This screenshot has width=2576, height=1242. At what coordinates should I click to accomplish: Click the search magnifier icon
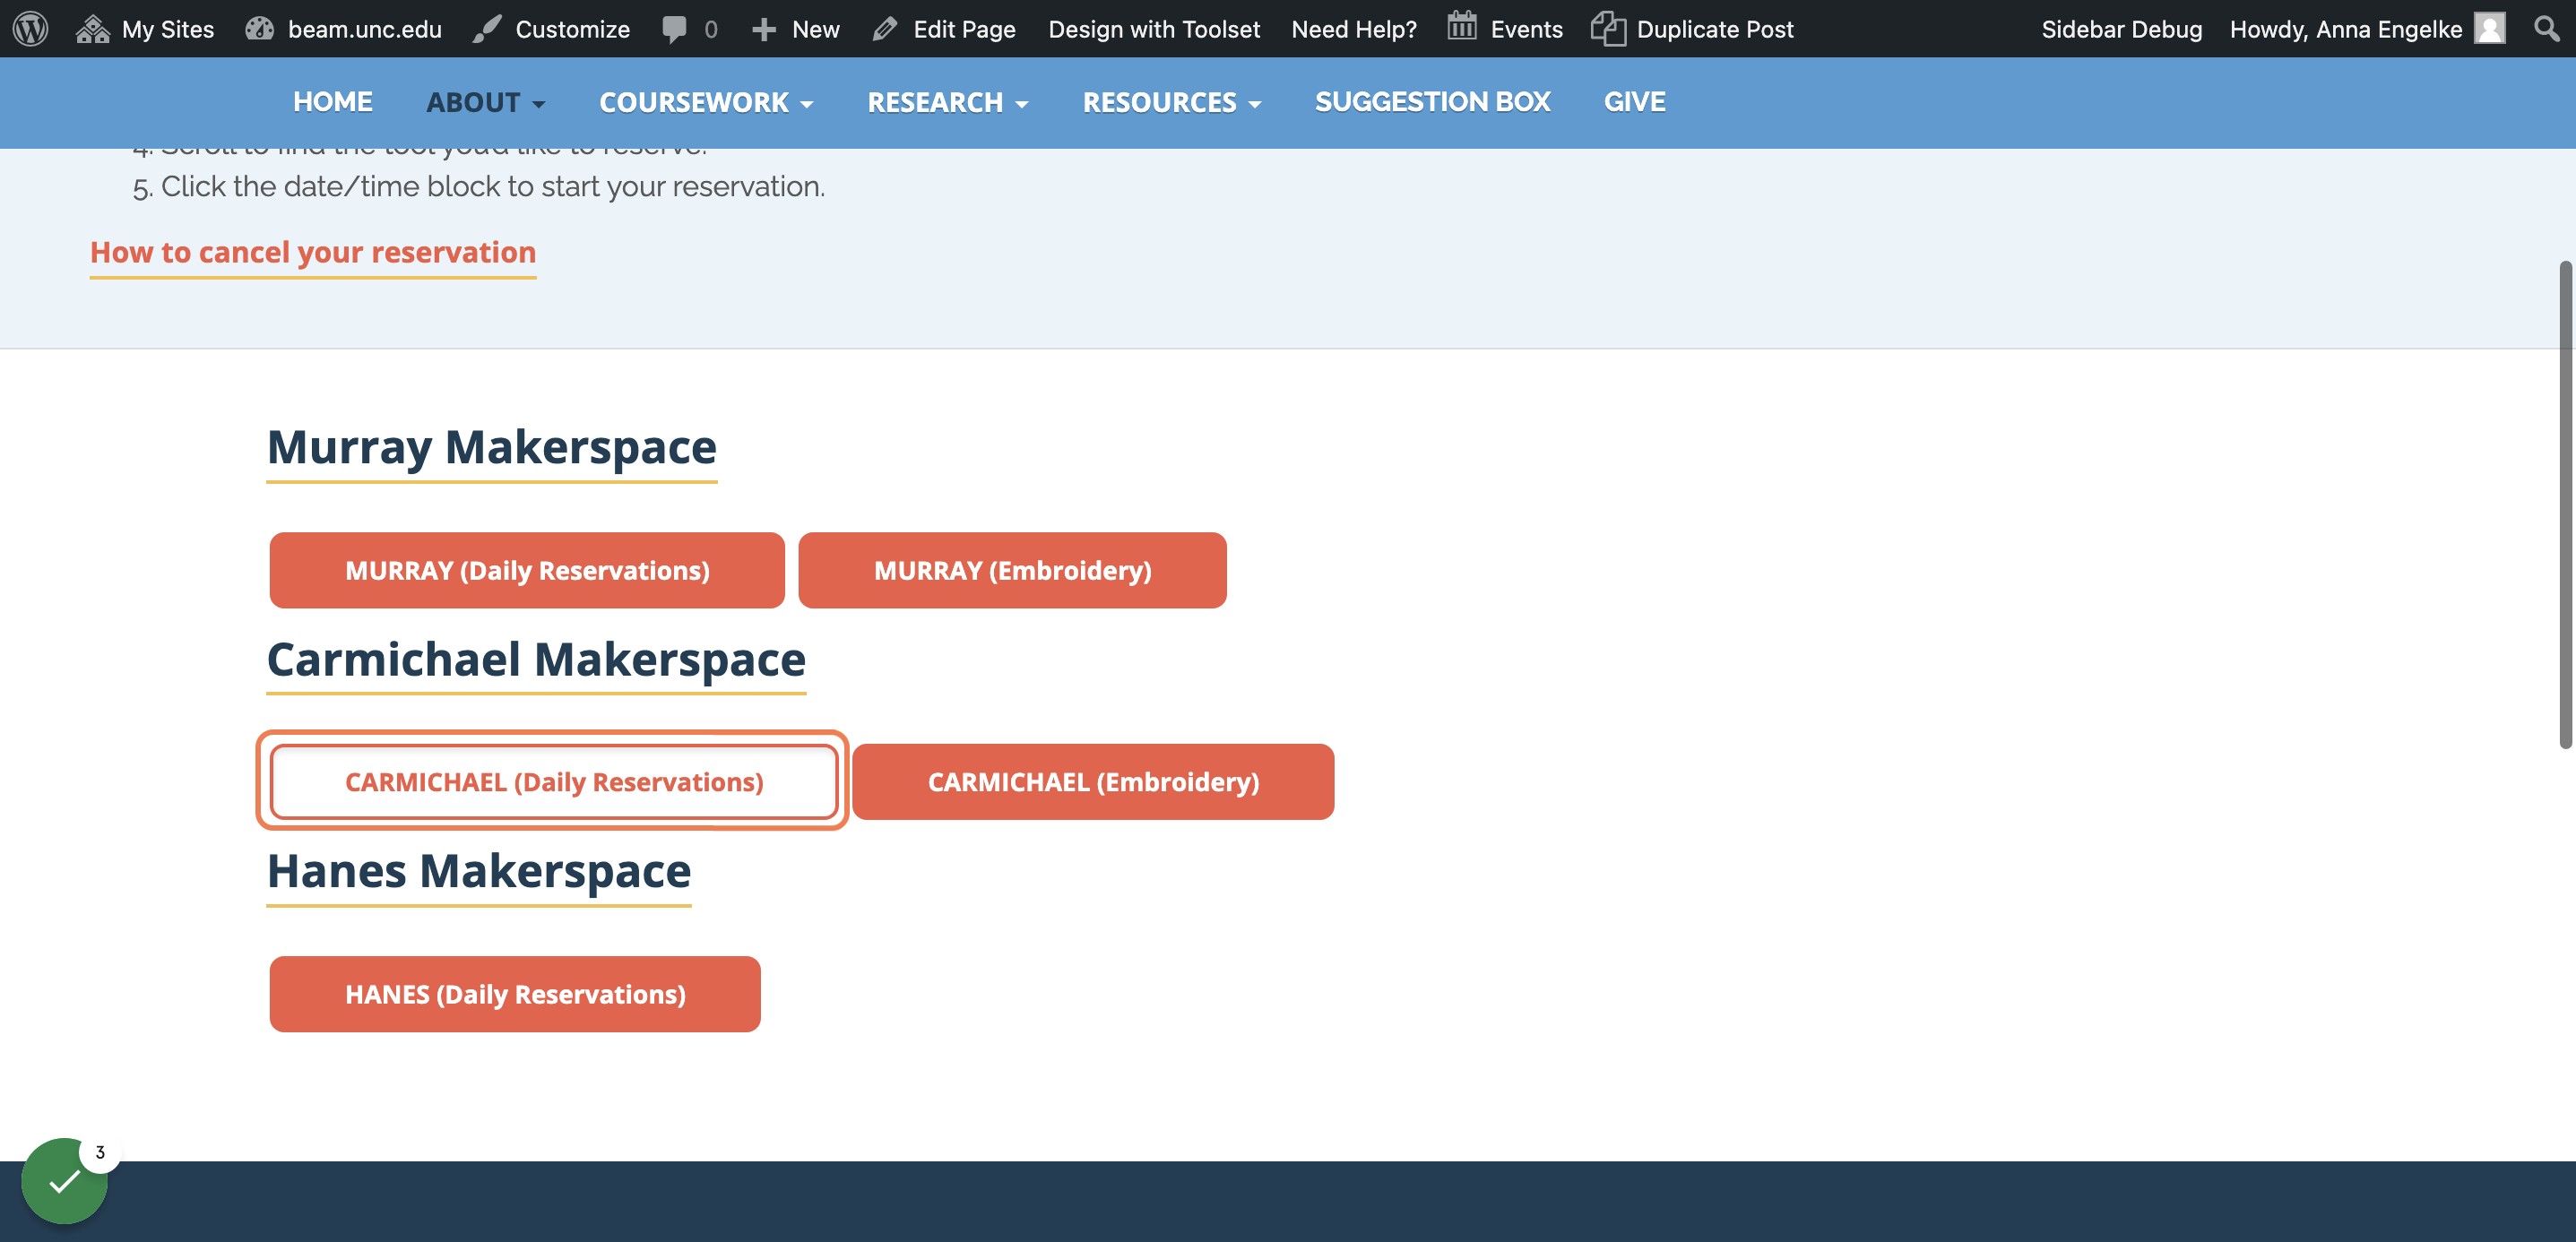(2547, 28)
